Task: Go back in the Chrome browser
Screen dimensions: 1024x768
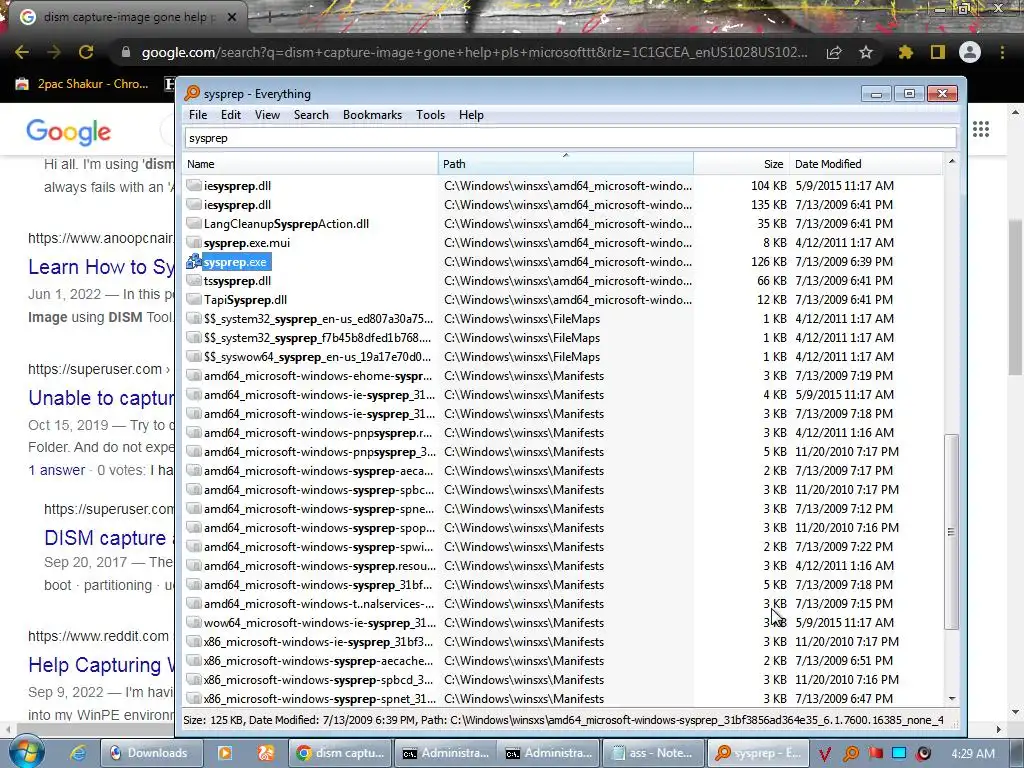Action: click(22, 52)
